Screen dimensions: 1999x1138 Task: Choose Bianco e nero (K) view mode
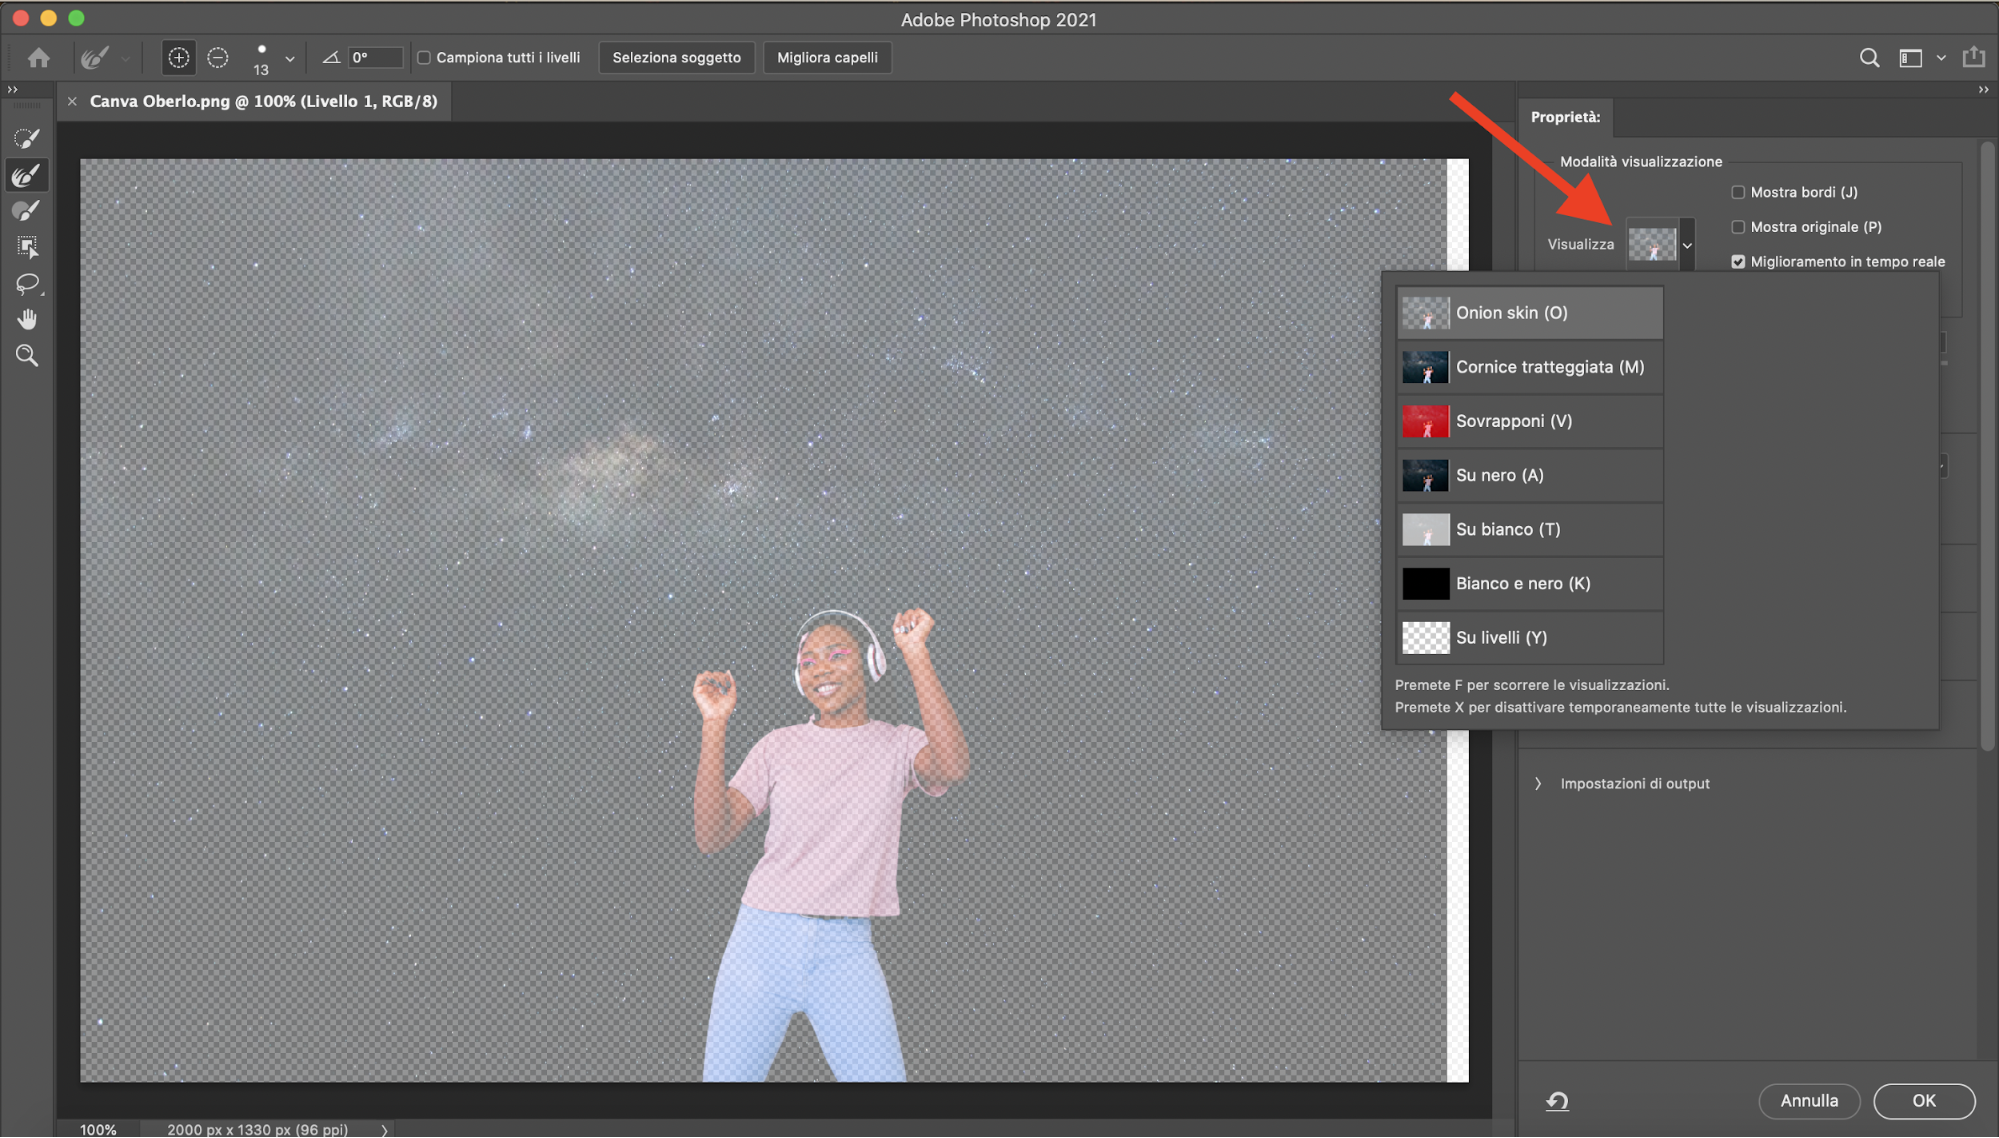1529,583
